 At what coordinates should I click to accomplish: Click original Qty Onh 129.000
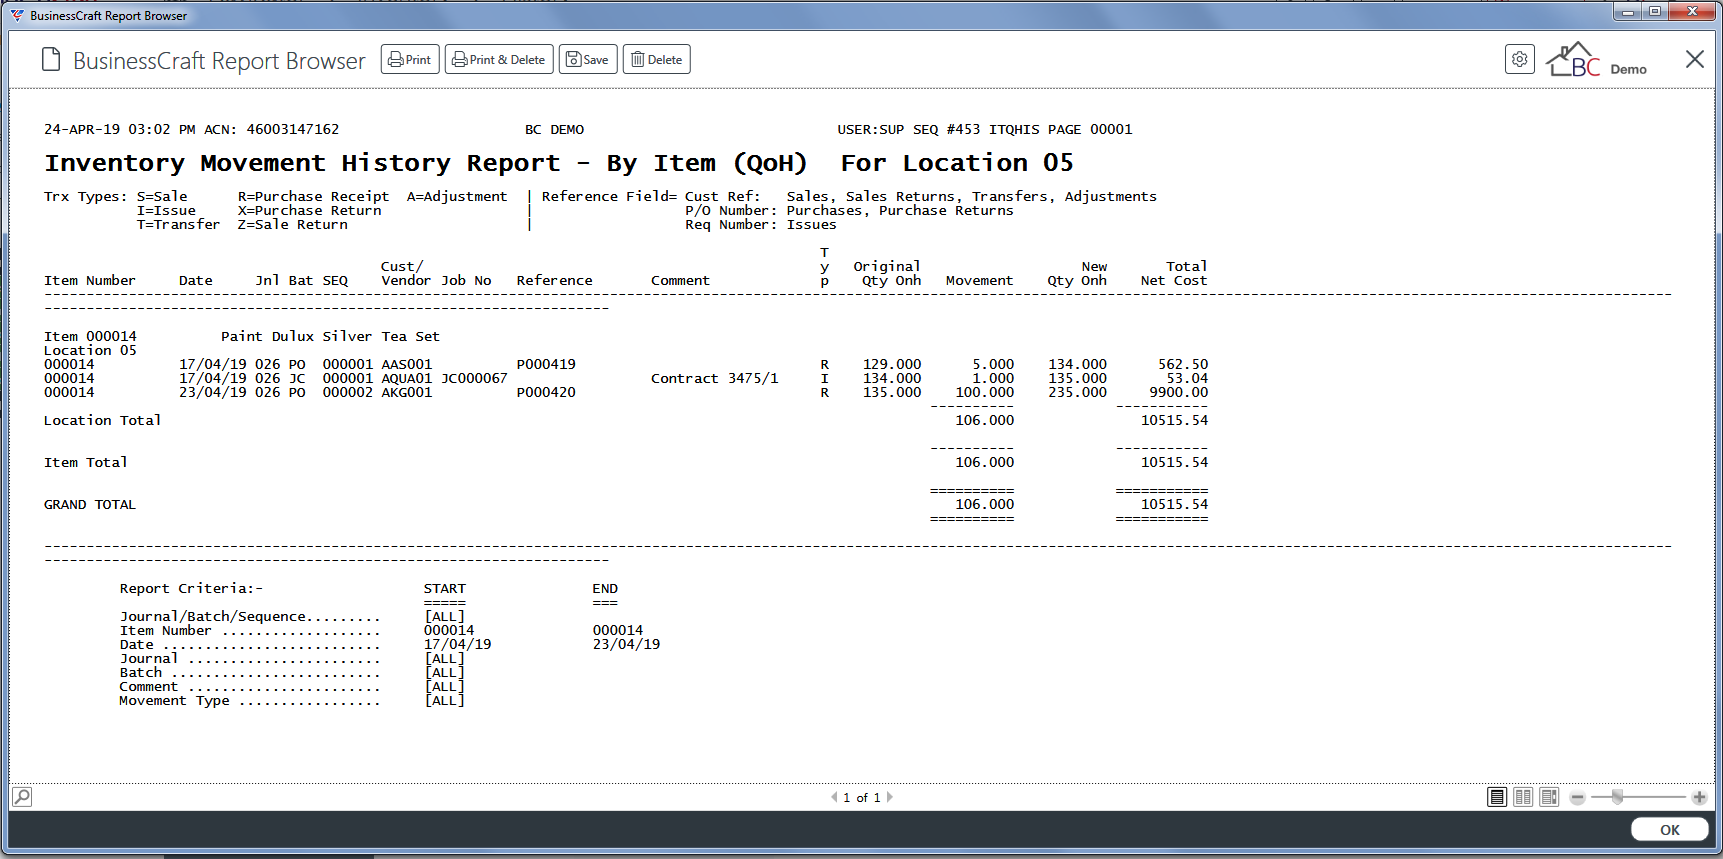pos(892,364)
